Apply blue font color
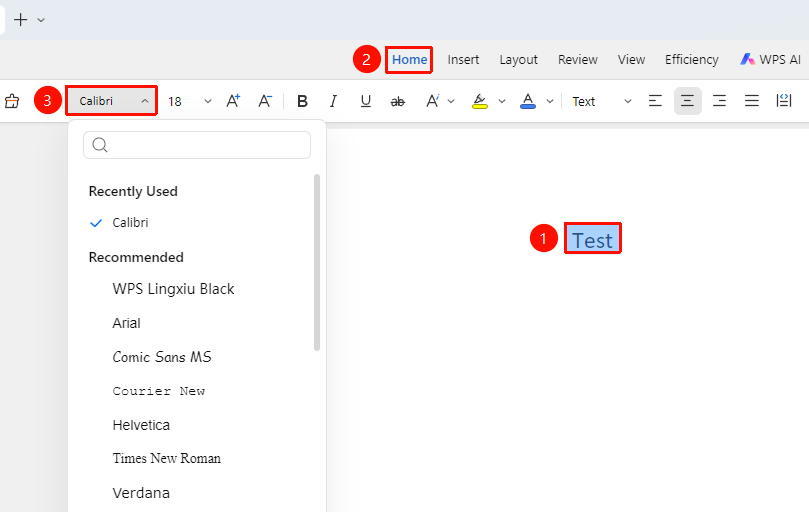This screenshot has height=512, width=809. pos(528,101)
